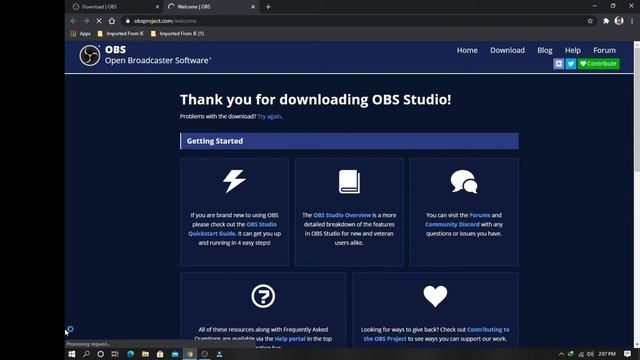This screenshot has height=360, width=640.
Task: Close the Download | OBS tab
Action: [x=158, y=7]
